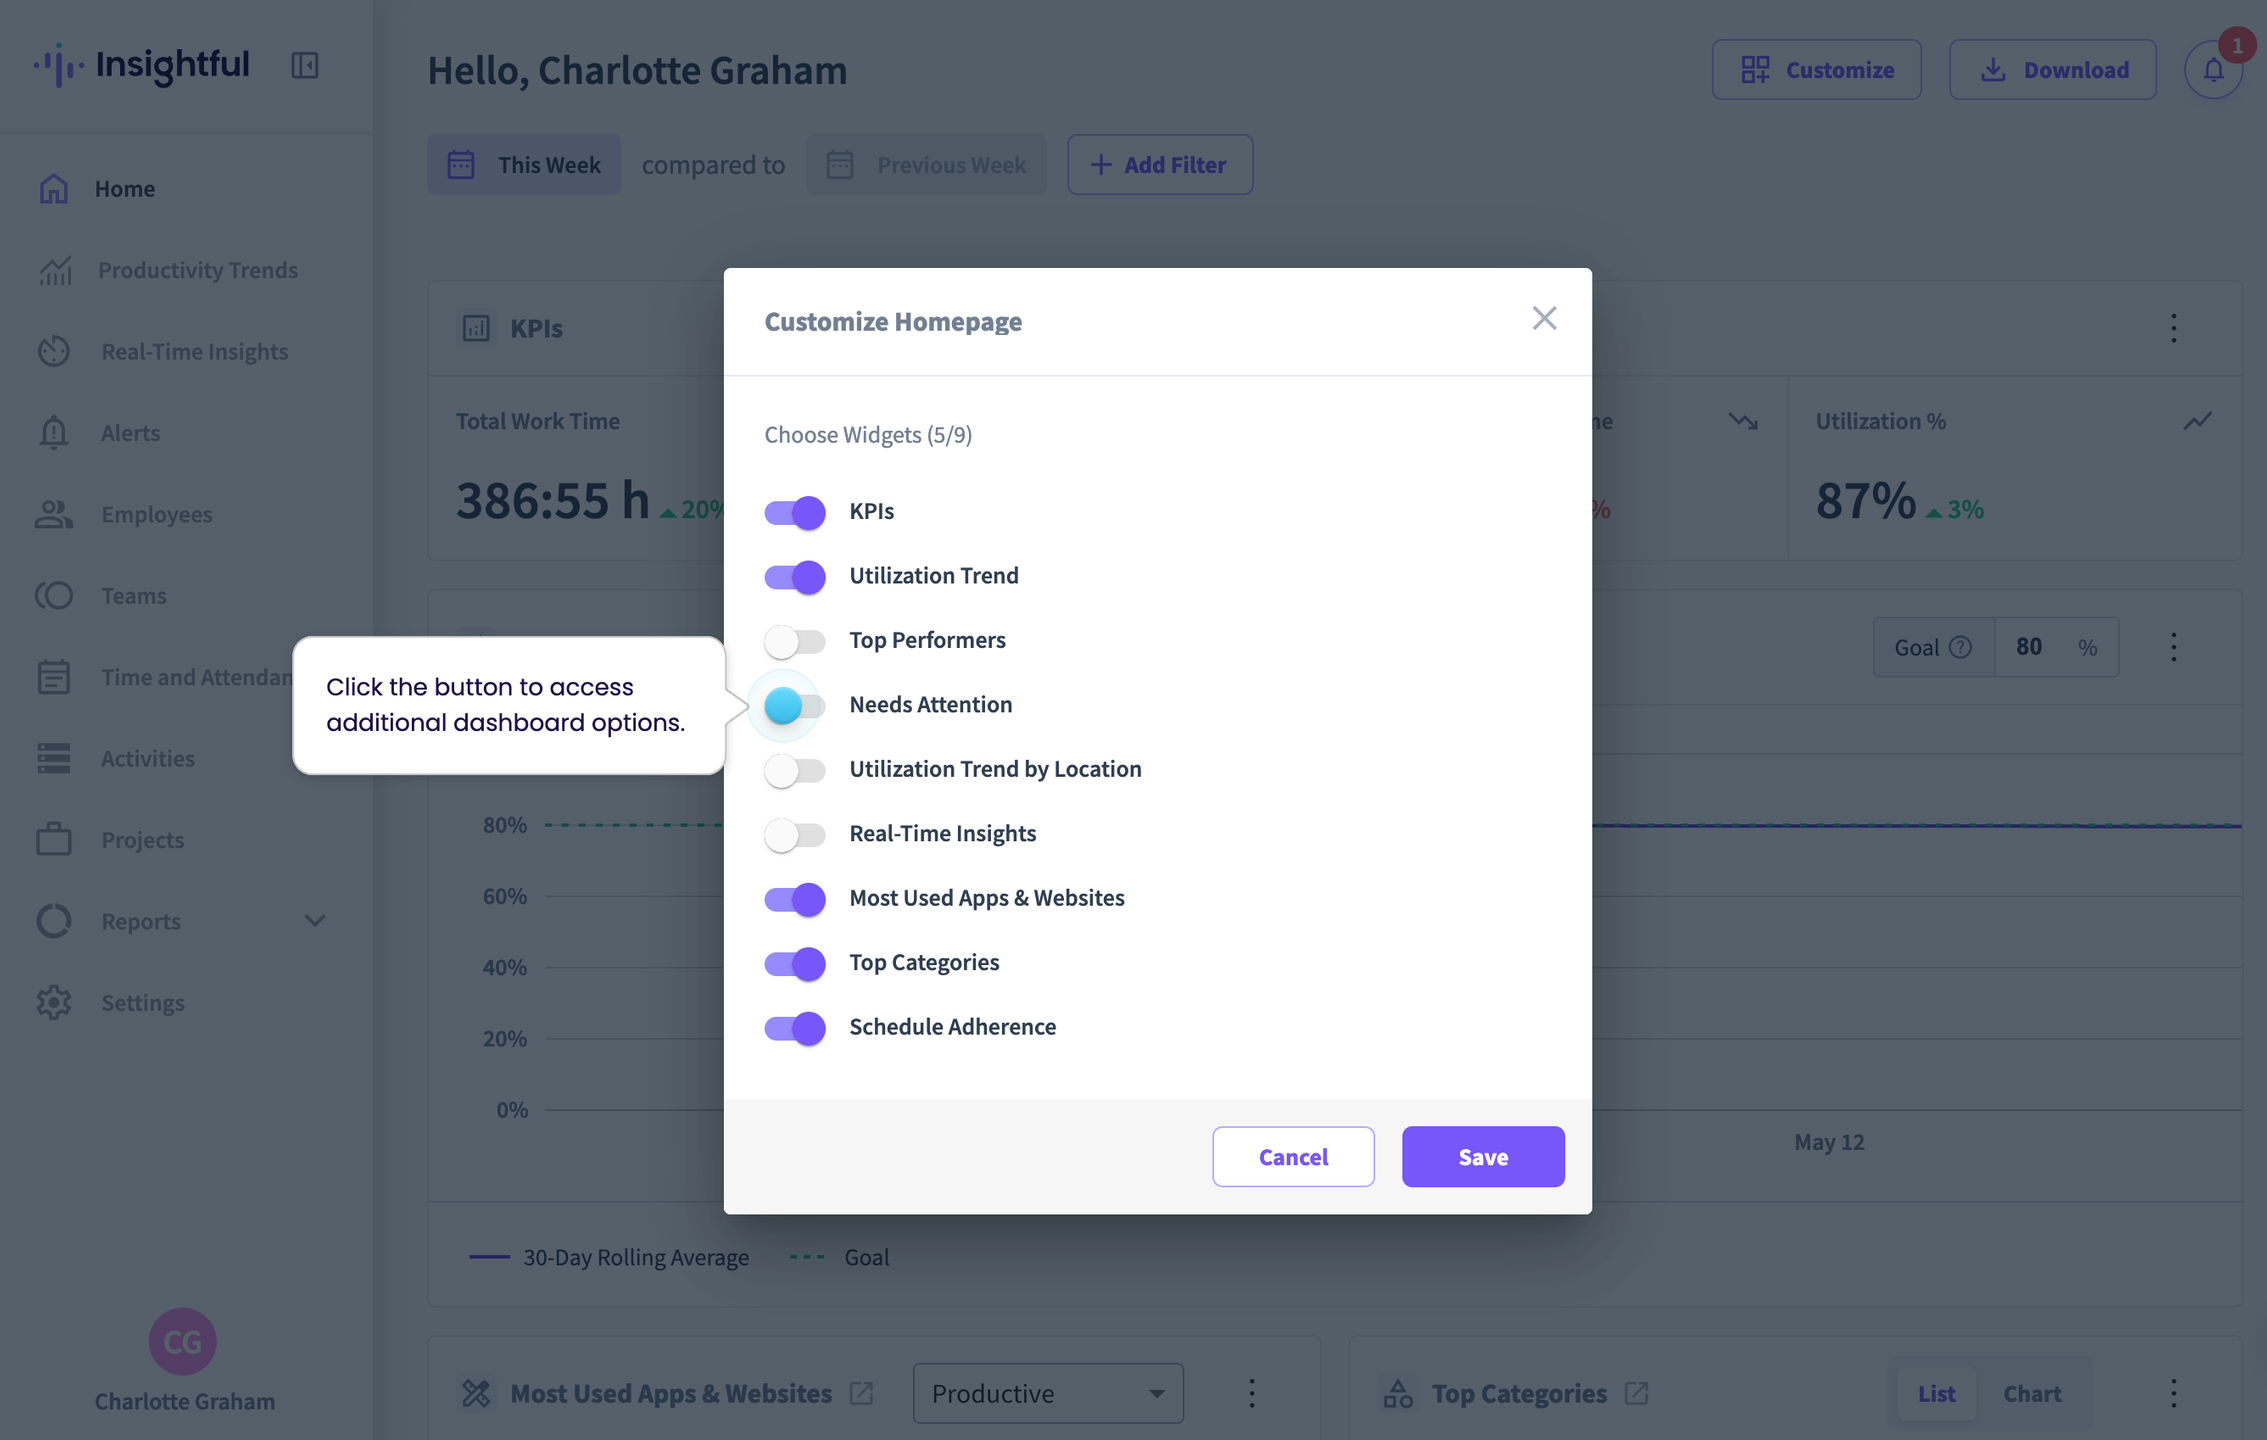Open Most Used Apps external link icon

[861, 1393]
